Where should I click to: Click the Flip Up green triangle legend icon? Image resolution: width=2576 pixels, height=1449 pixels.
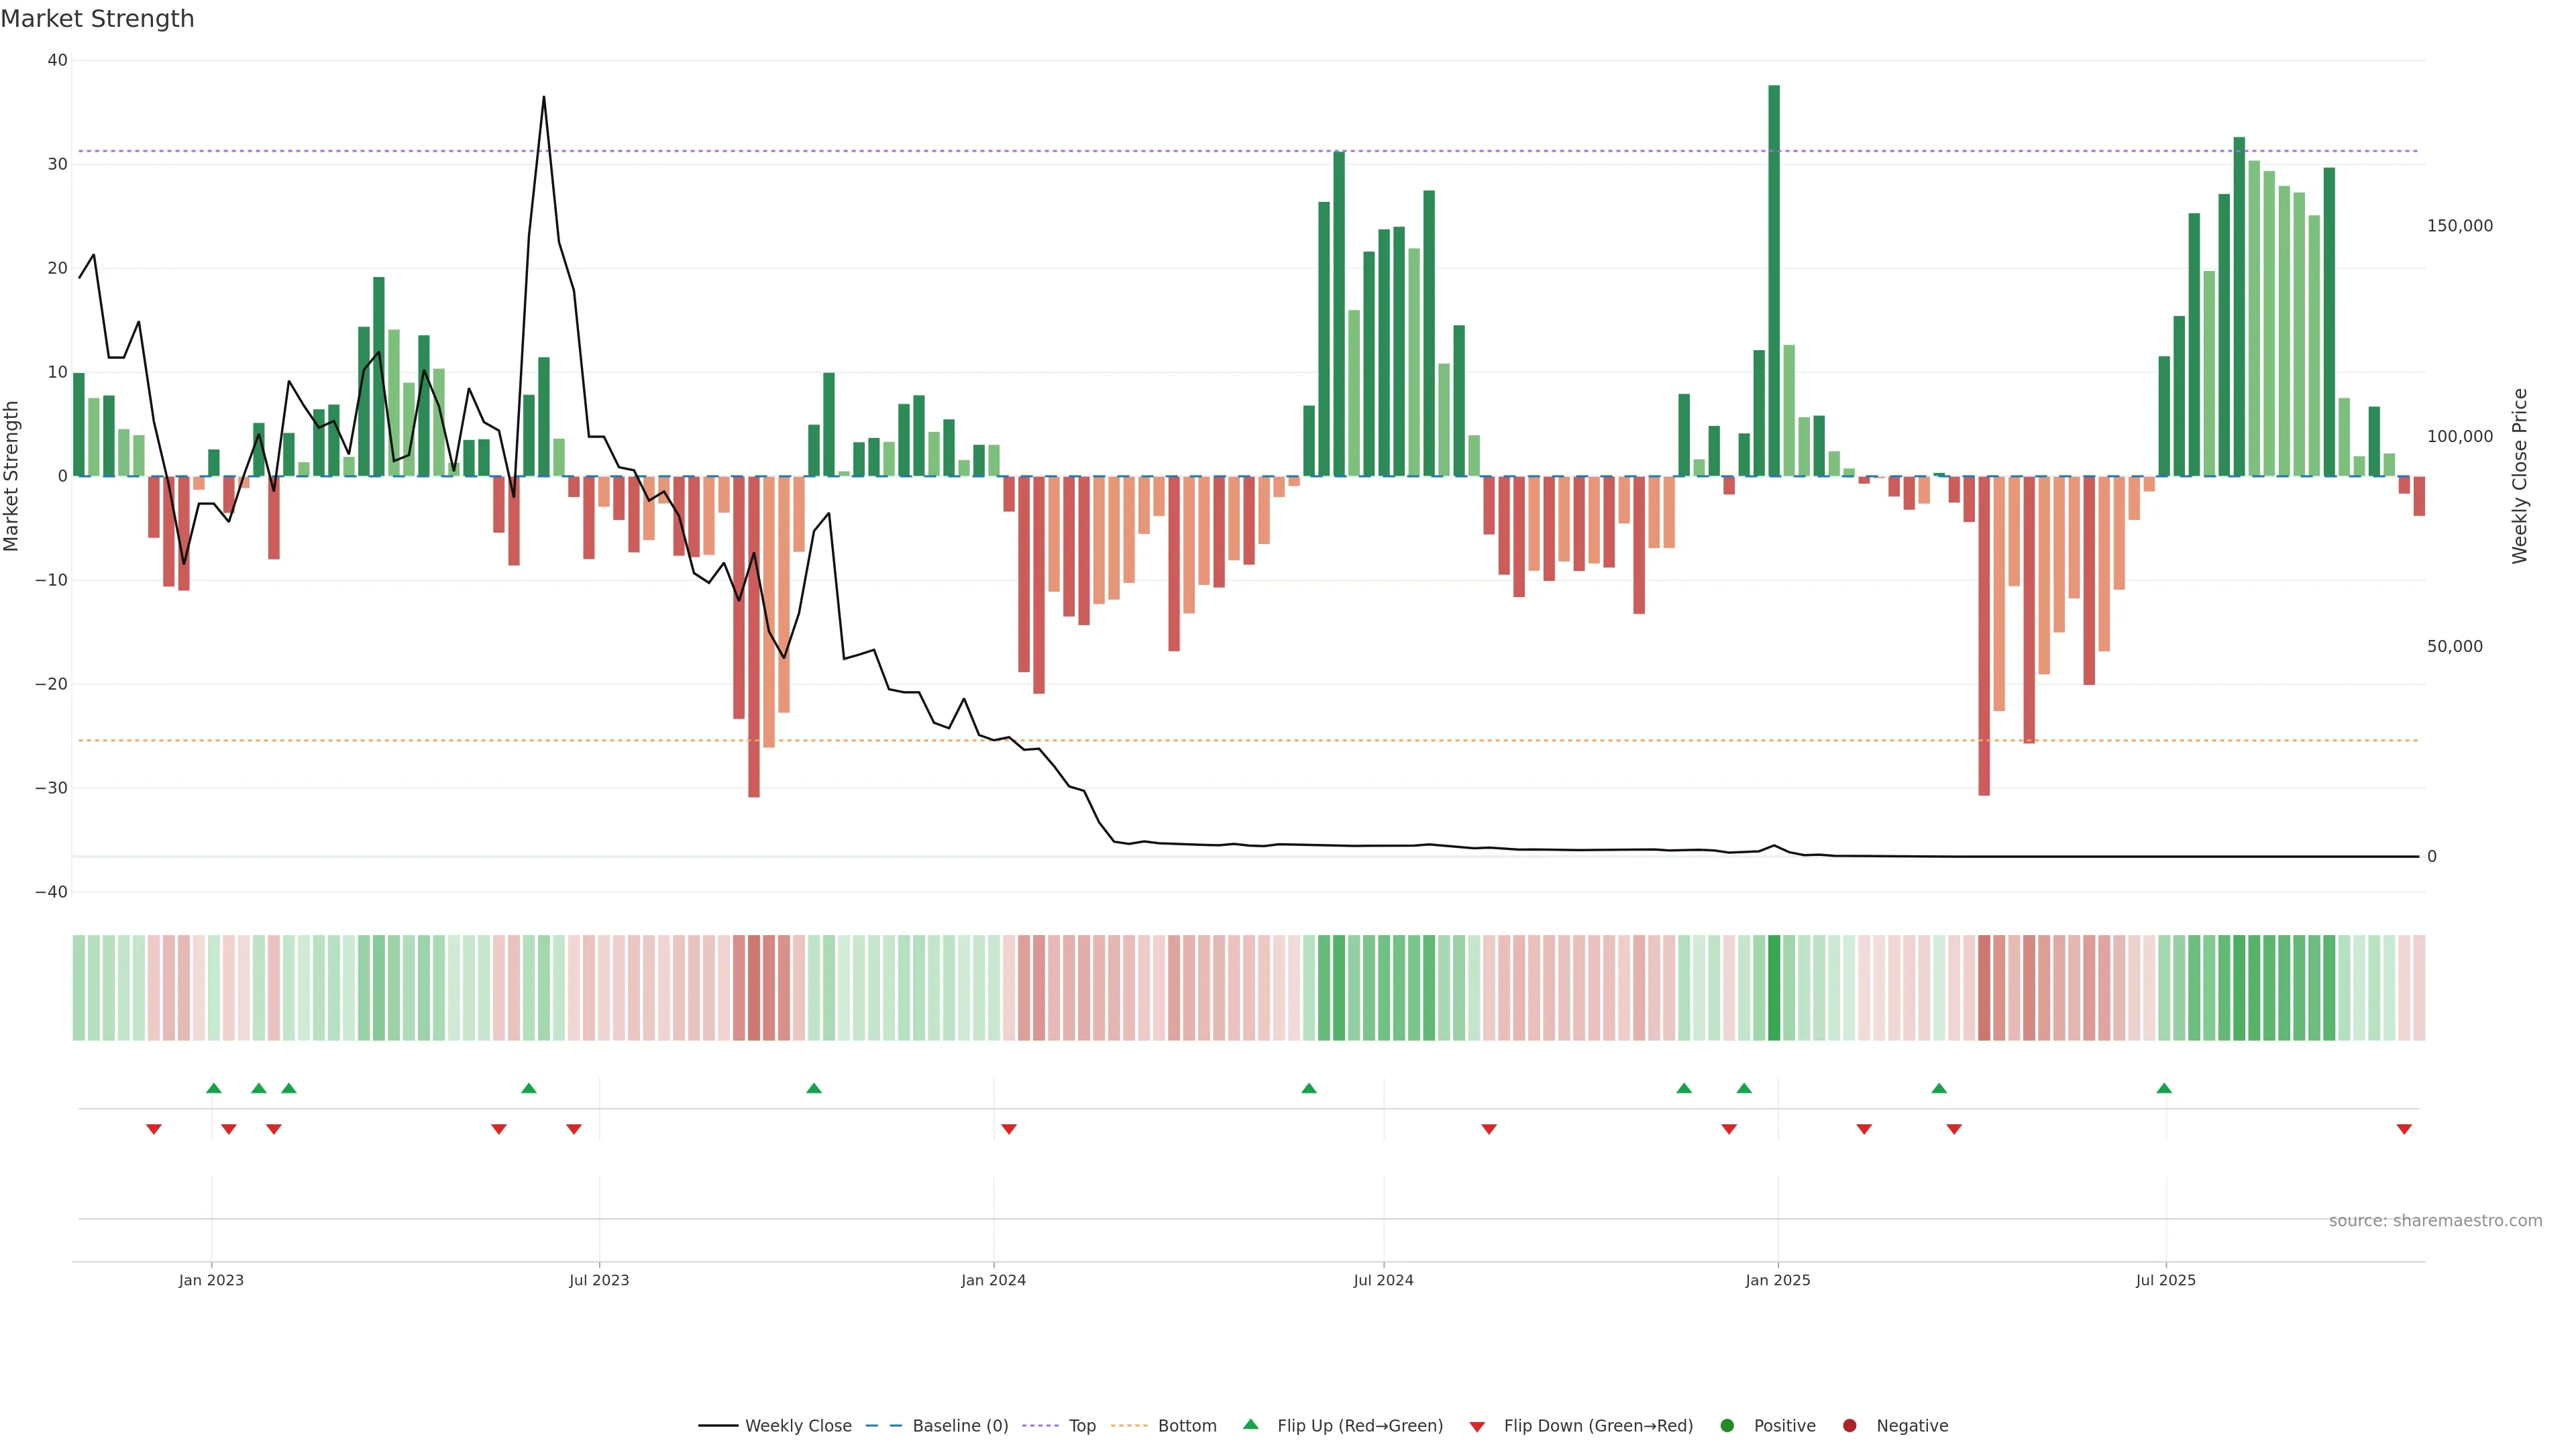tap(1250, 1424)
